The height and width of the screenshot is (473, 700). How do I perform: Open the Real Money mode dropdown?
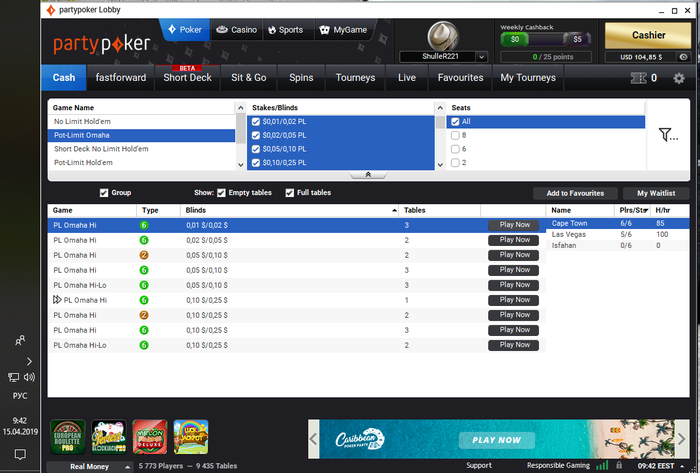[89, 467]
